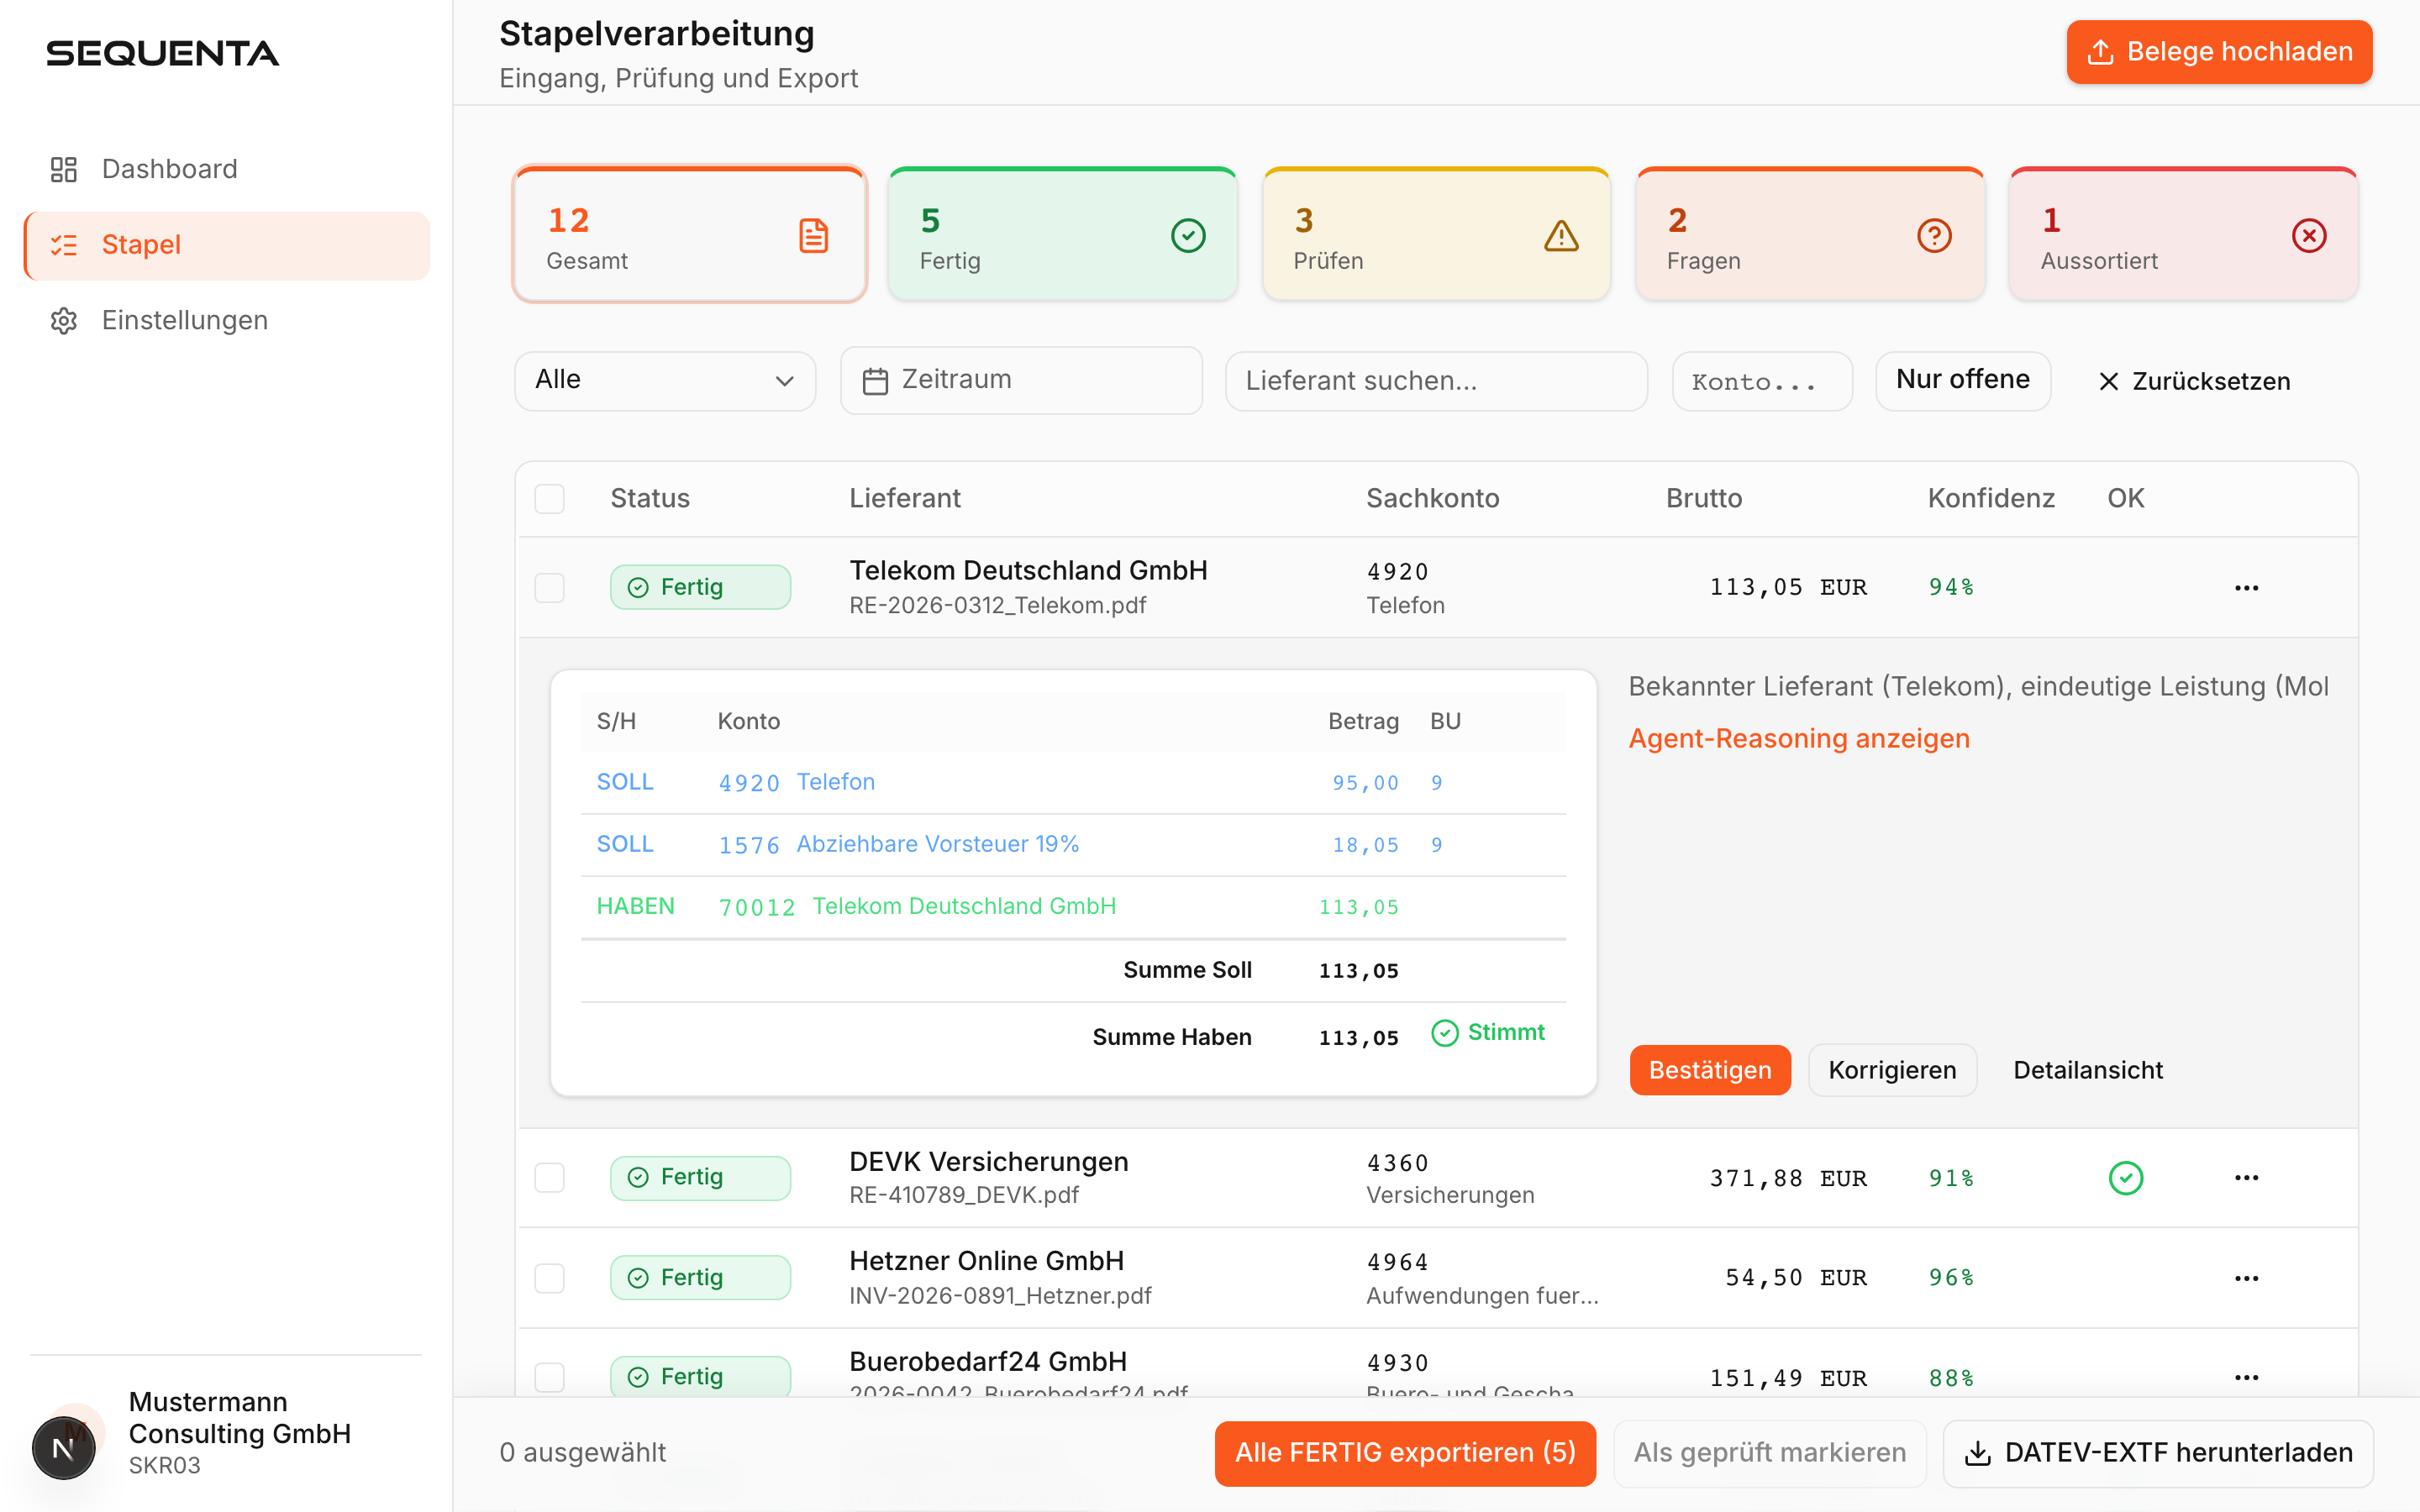
Task: Click Dashboard icon in sidebar
Action: click(x=64, y=169)
